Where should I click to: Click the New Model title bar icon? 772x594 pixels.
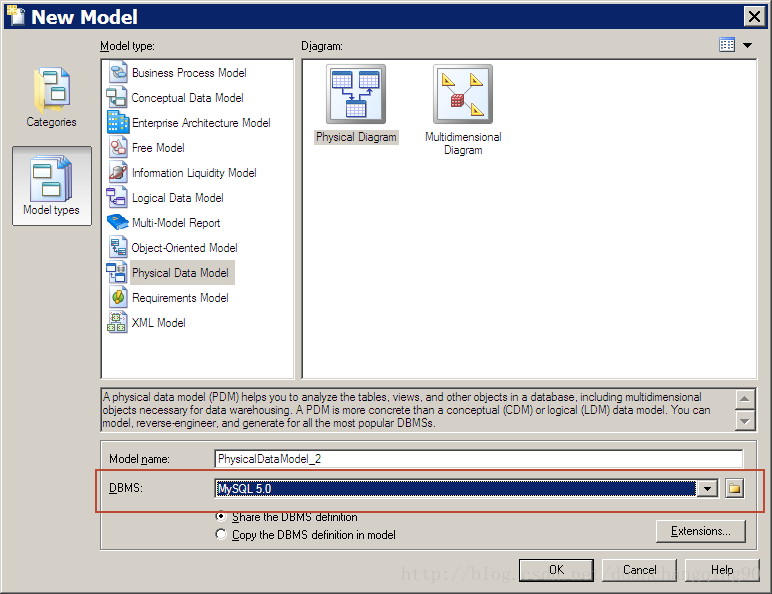[15, 15]
